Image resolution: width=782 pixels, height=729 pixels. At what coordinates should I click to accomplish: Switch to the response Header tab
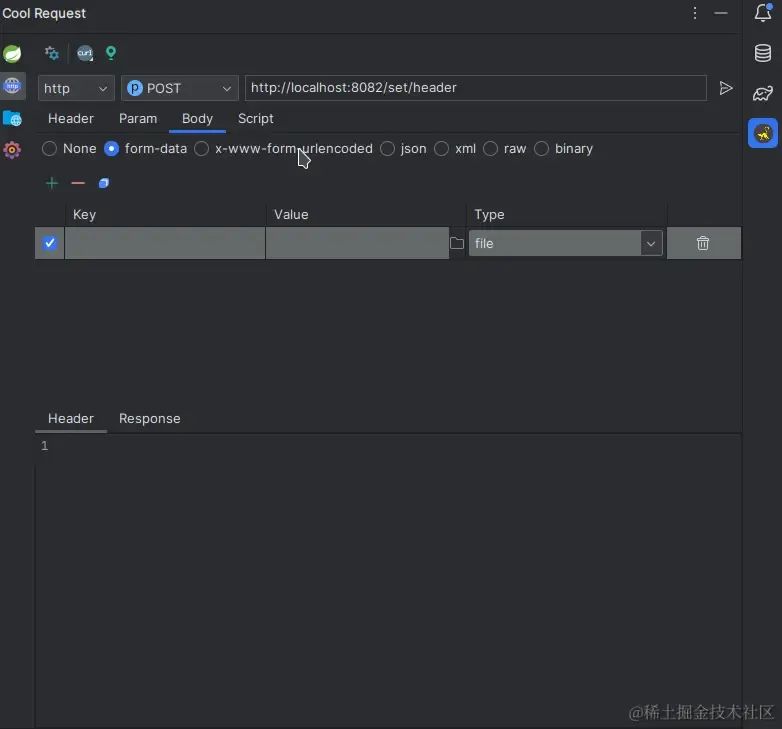pos(71,418)
